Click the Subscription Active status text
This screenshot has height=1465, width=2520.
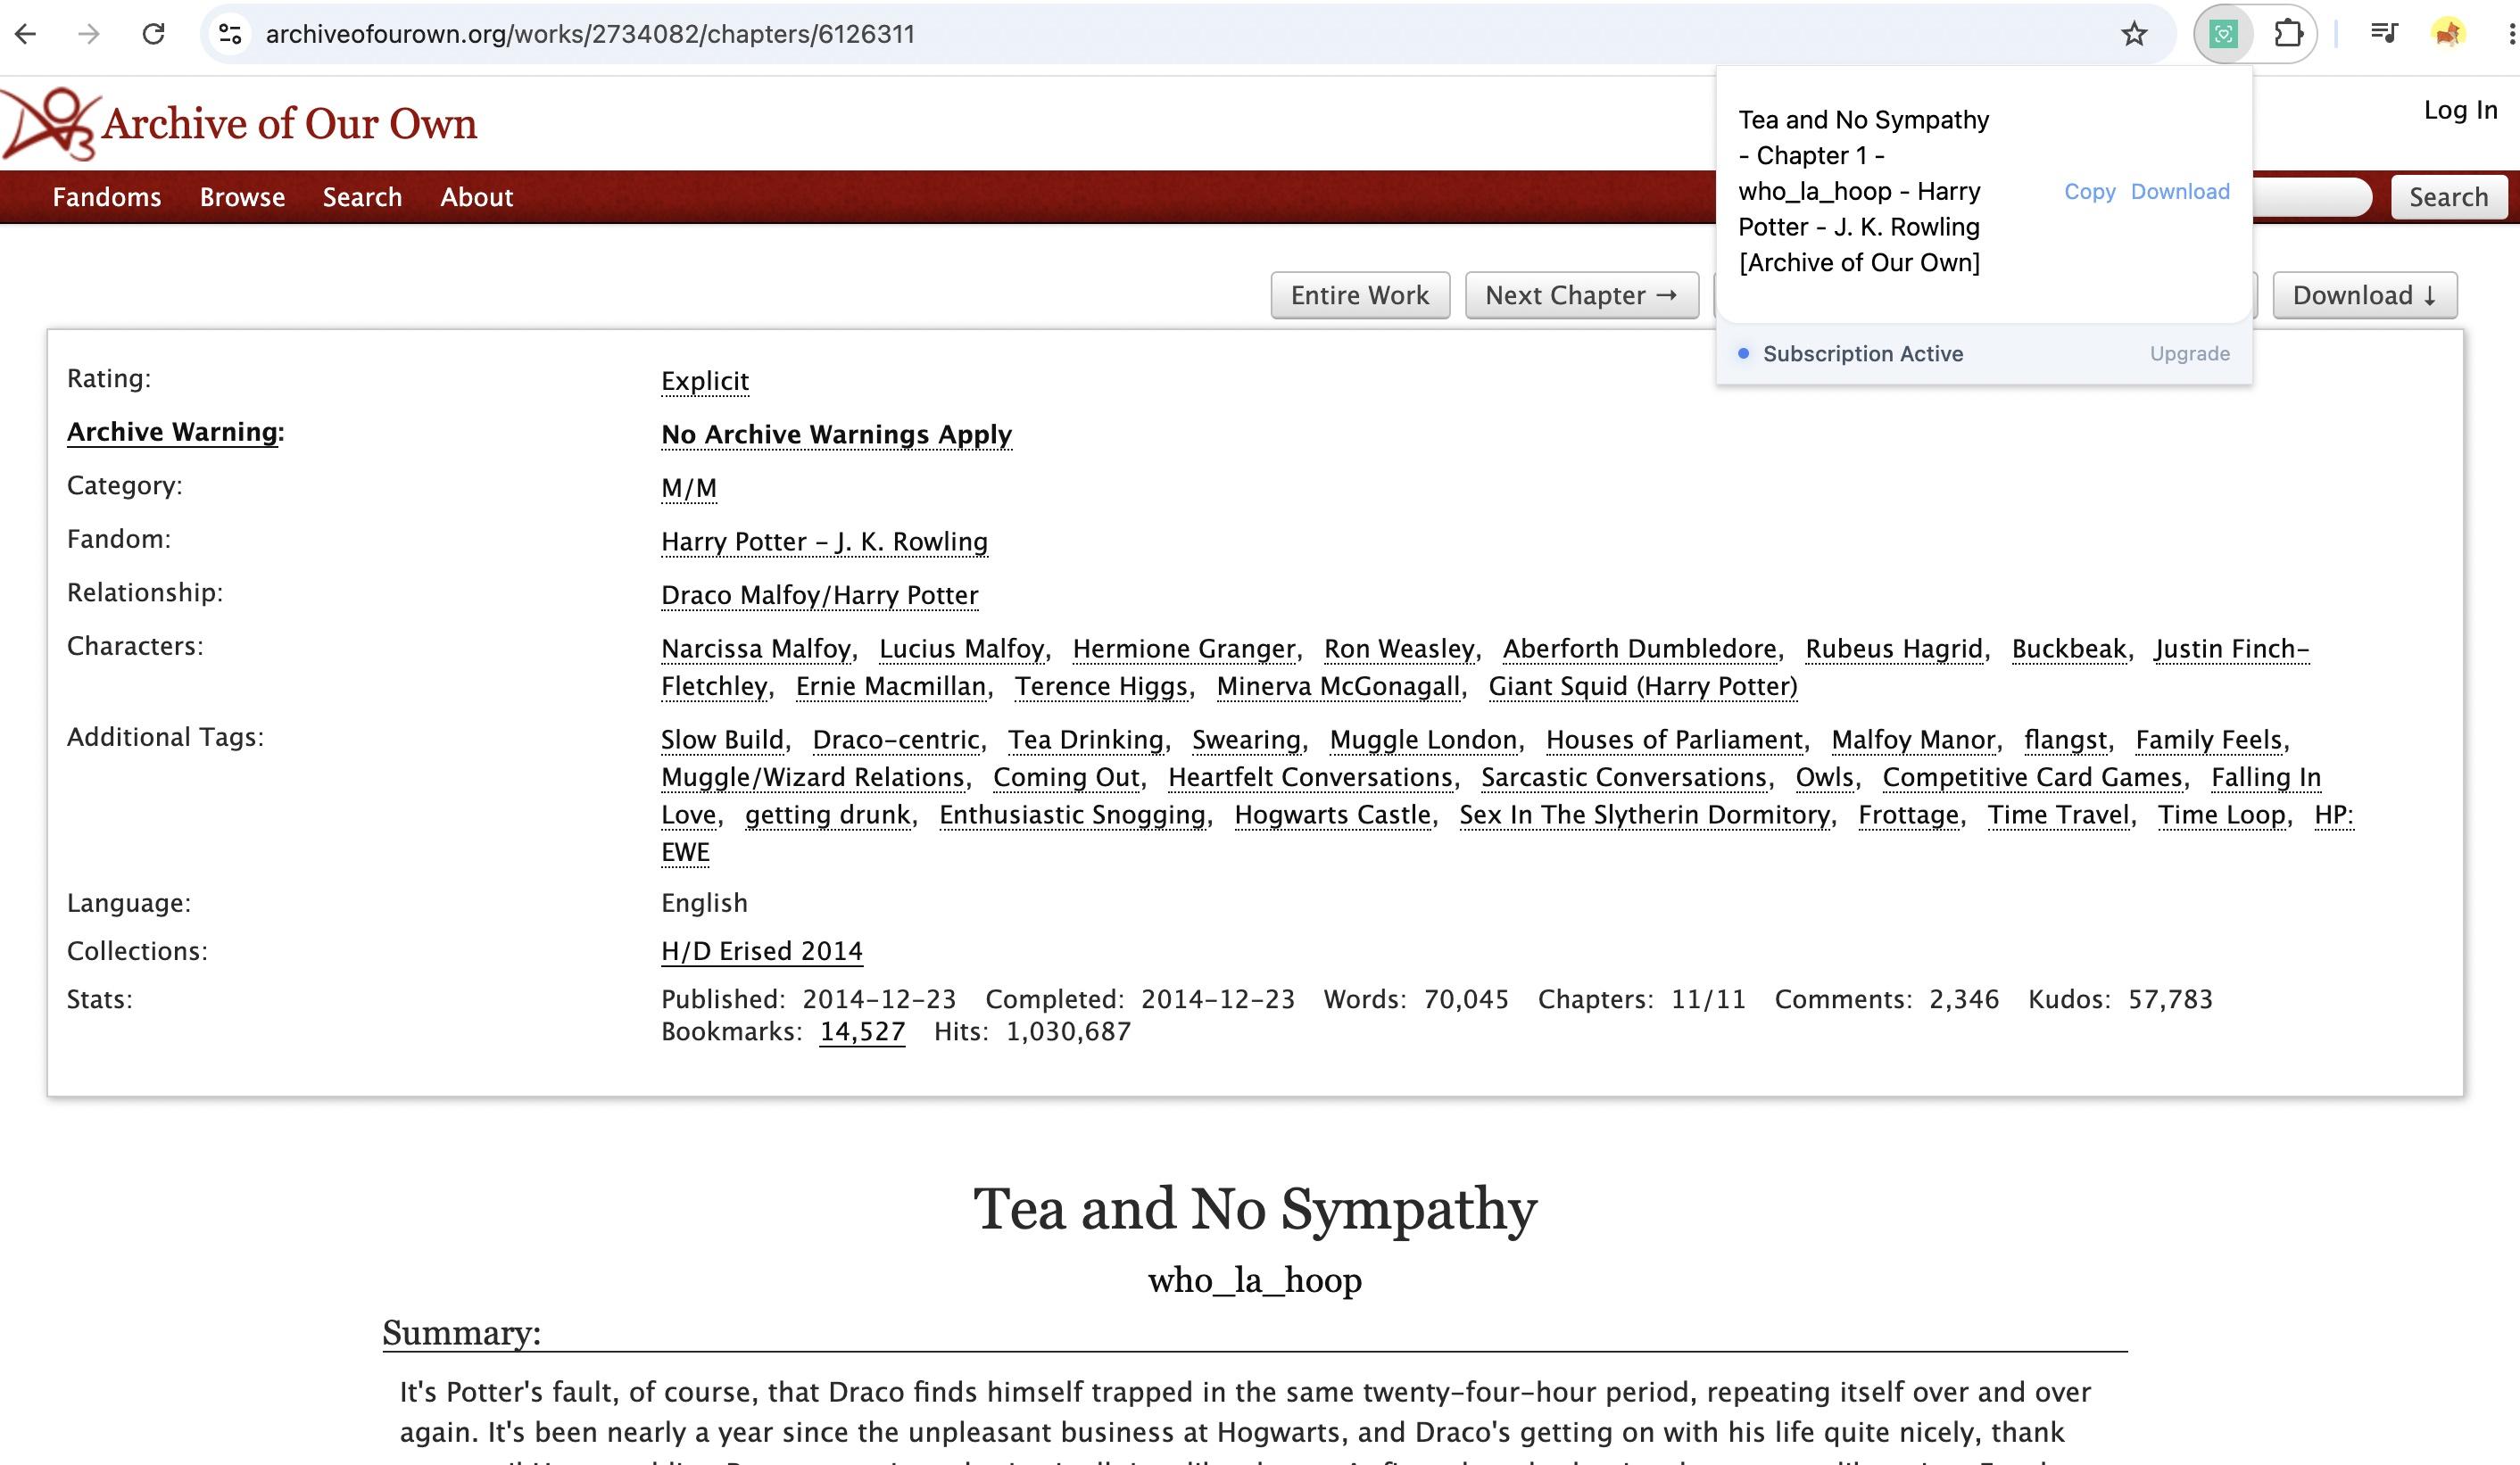1863,353
